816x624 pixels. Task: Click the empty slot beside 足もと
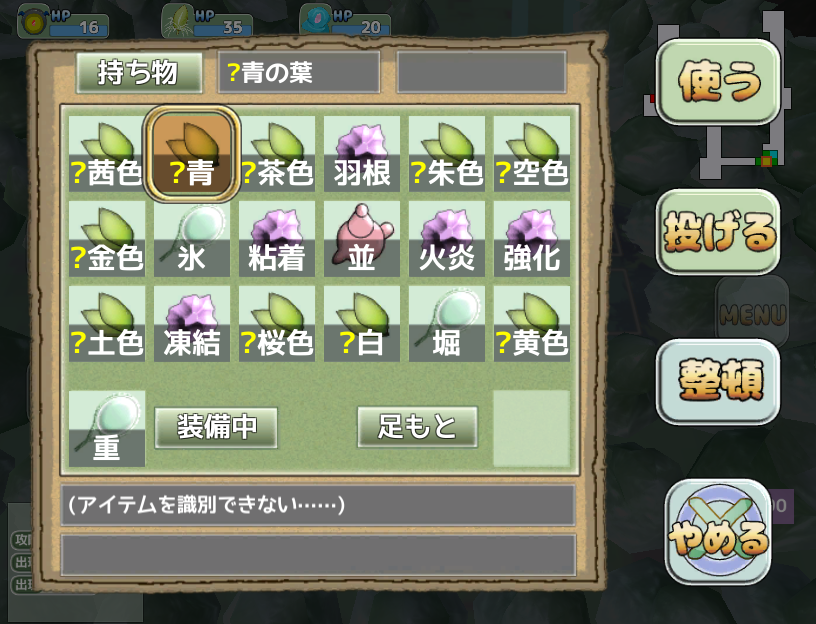531,428
